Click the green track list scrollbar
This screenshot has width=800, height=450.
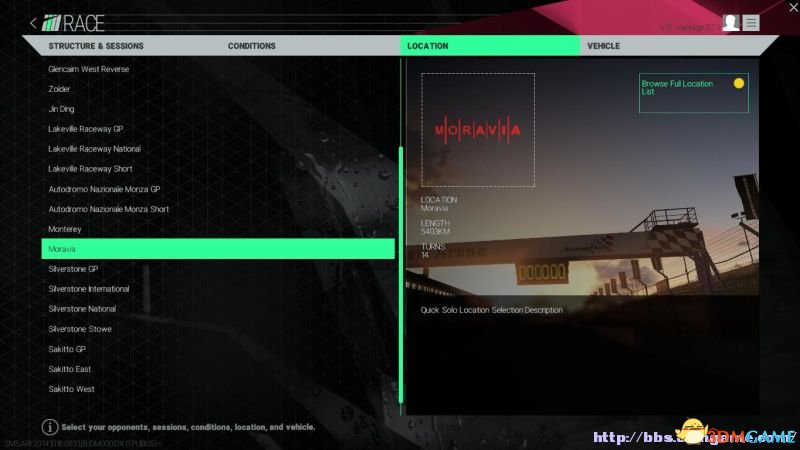(x=401, y=275)
